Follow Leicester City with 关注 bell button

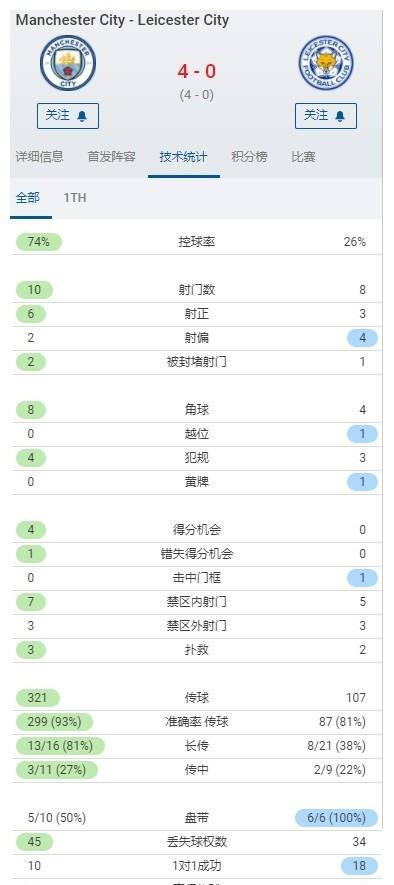coord(326,116)
